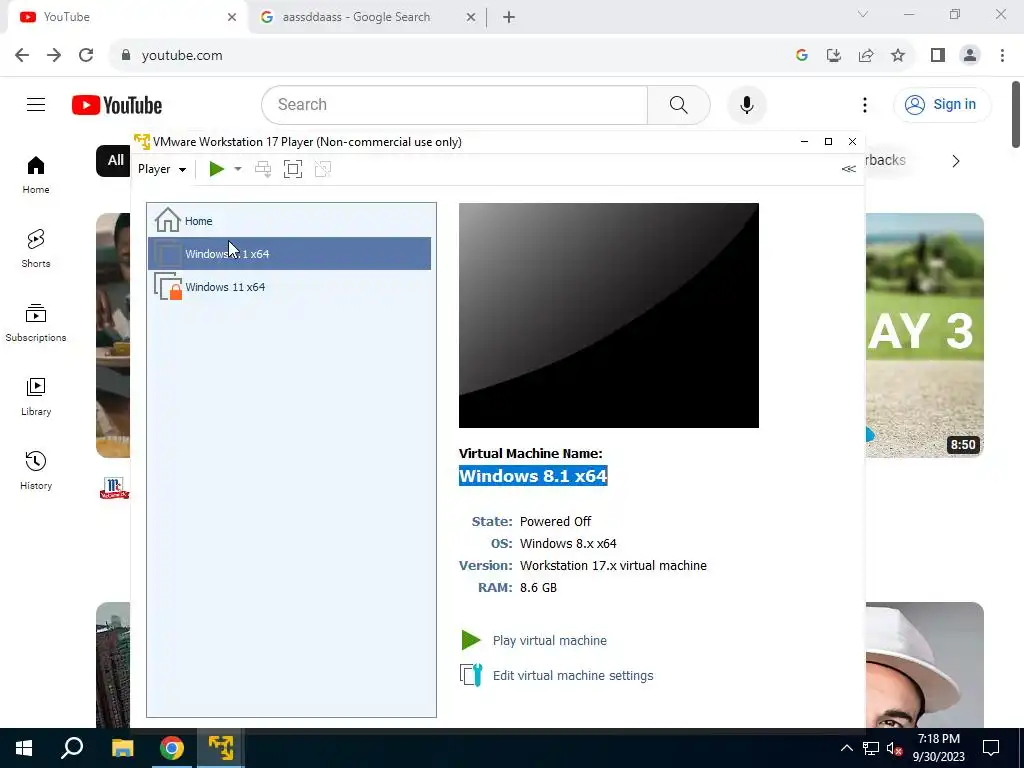Go forward in Chrome
This screenshot has height=768, width=1024.
pos(54,56)
